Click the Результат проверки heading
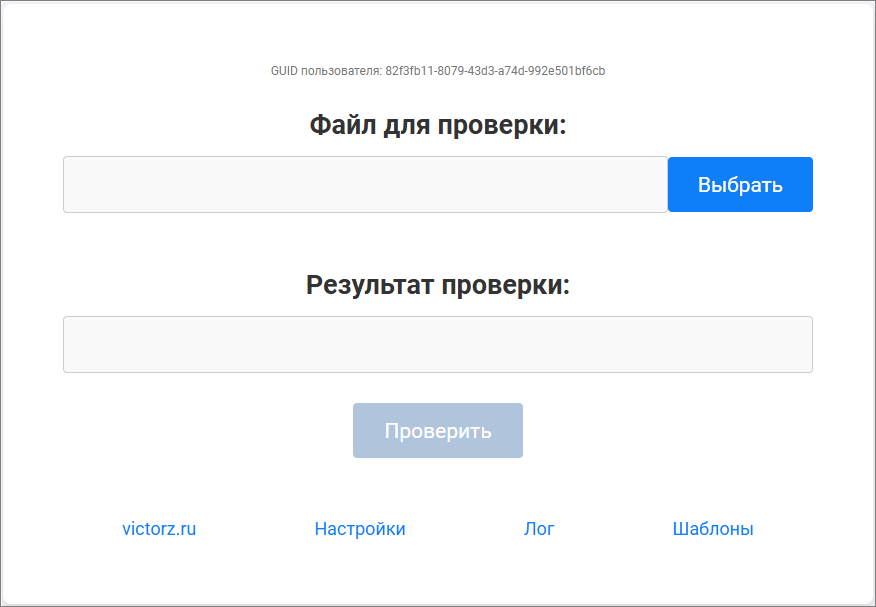Viewport: 876px width, 607px height. [x=438, y=285]
